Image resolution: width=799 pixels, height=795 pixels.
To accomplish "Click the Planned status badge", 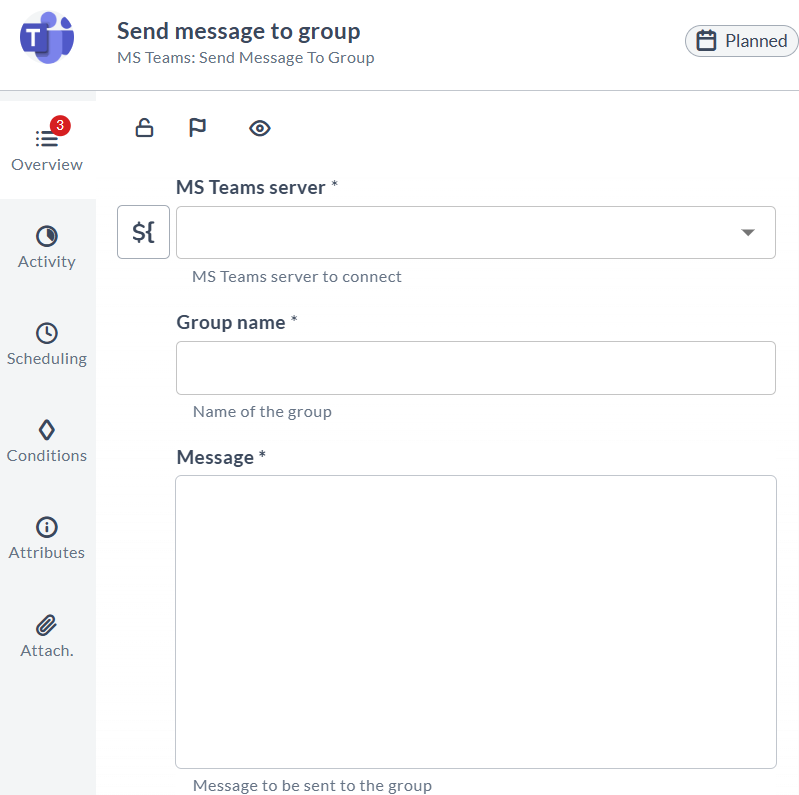I will click(x=742, y=41).
